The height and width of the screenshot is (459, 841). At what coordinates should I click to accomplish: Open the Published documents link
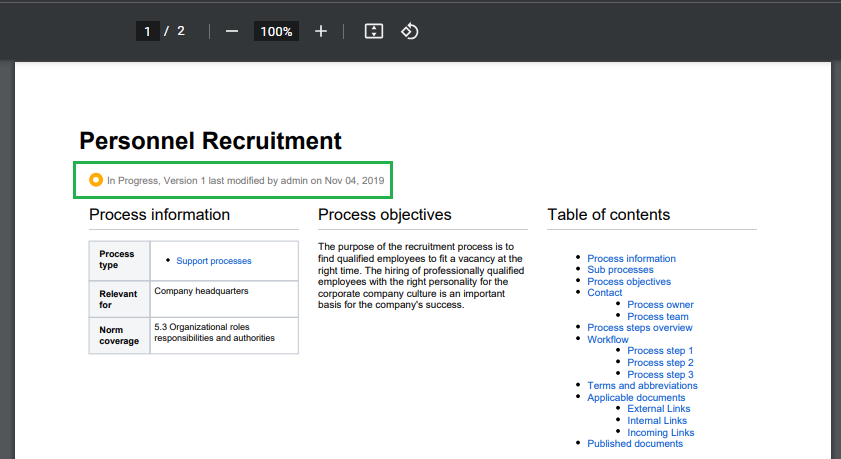tap(635, 444)
